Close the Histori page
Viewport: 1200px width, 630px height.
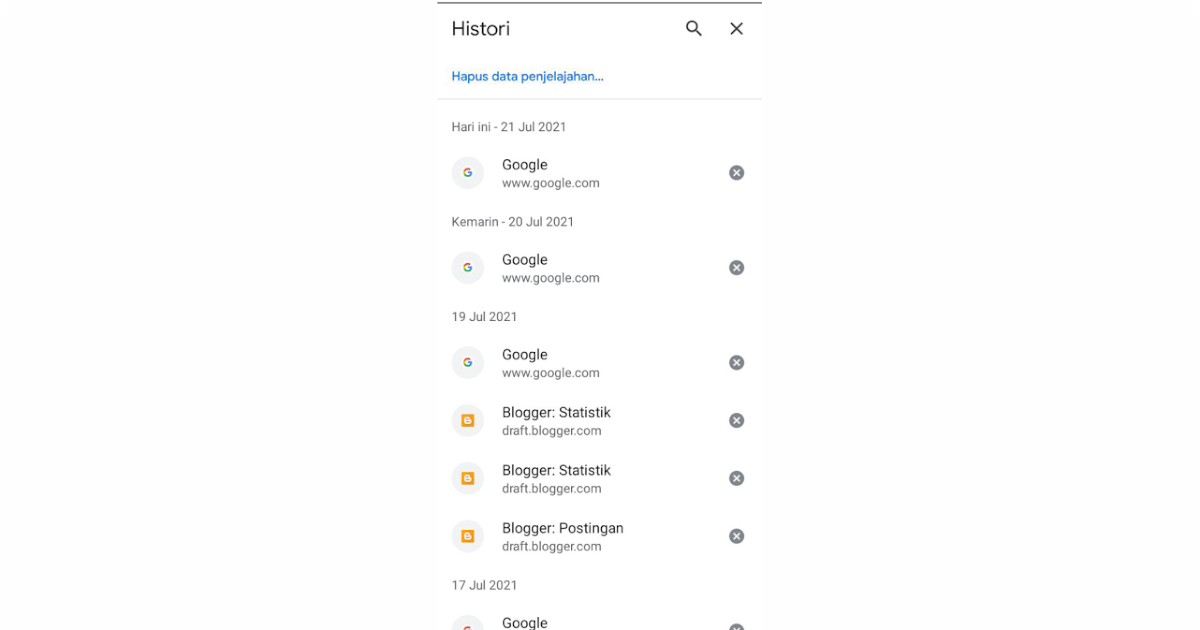click(x=736, y=28)
